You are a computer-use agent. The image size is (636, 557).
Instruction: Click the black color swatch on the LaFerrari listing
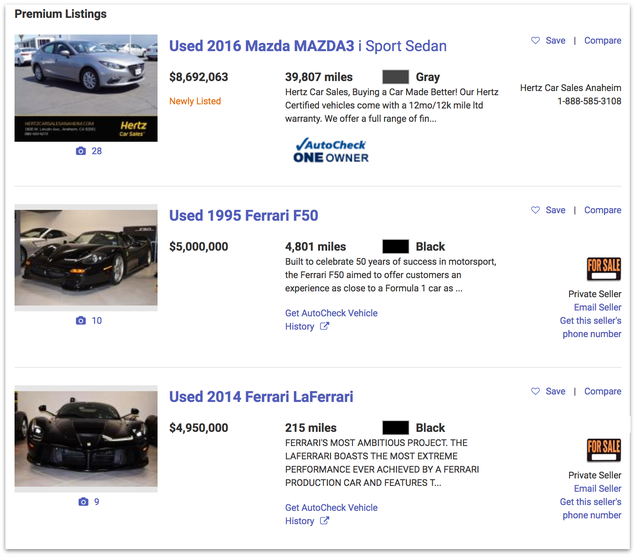point(395,428)
